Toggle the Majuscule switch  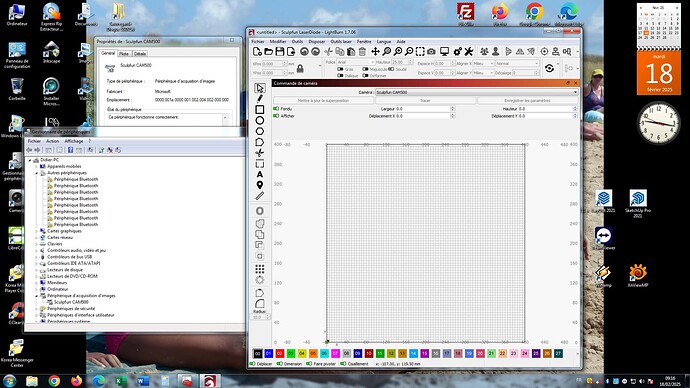click(x=365, y=69)
